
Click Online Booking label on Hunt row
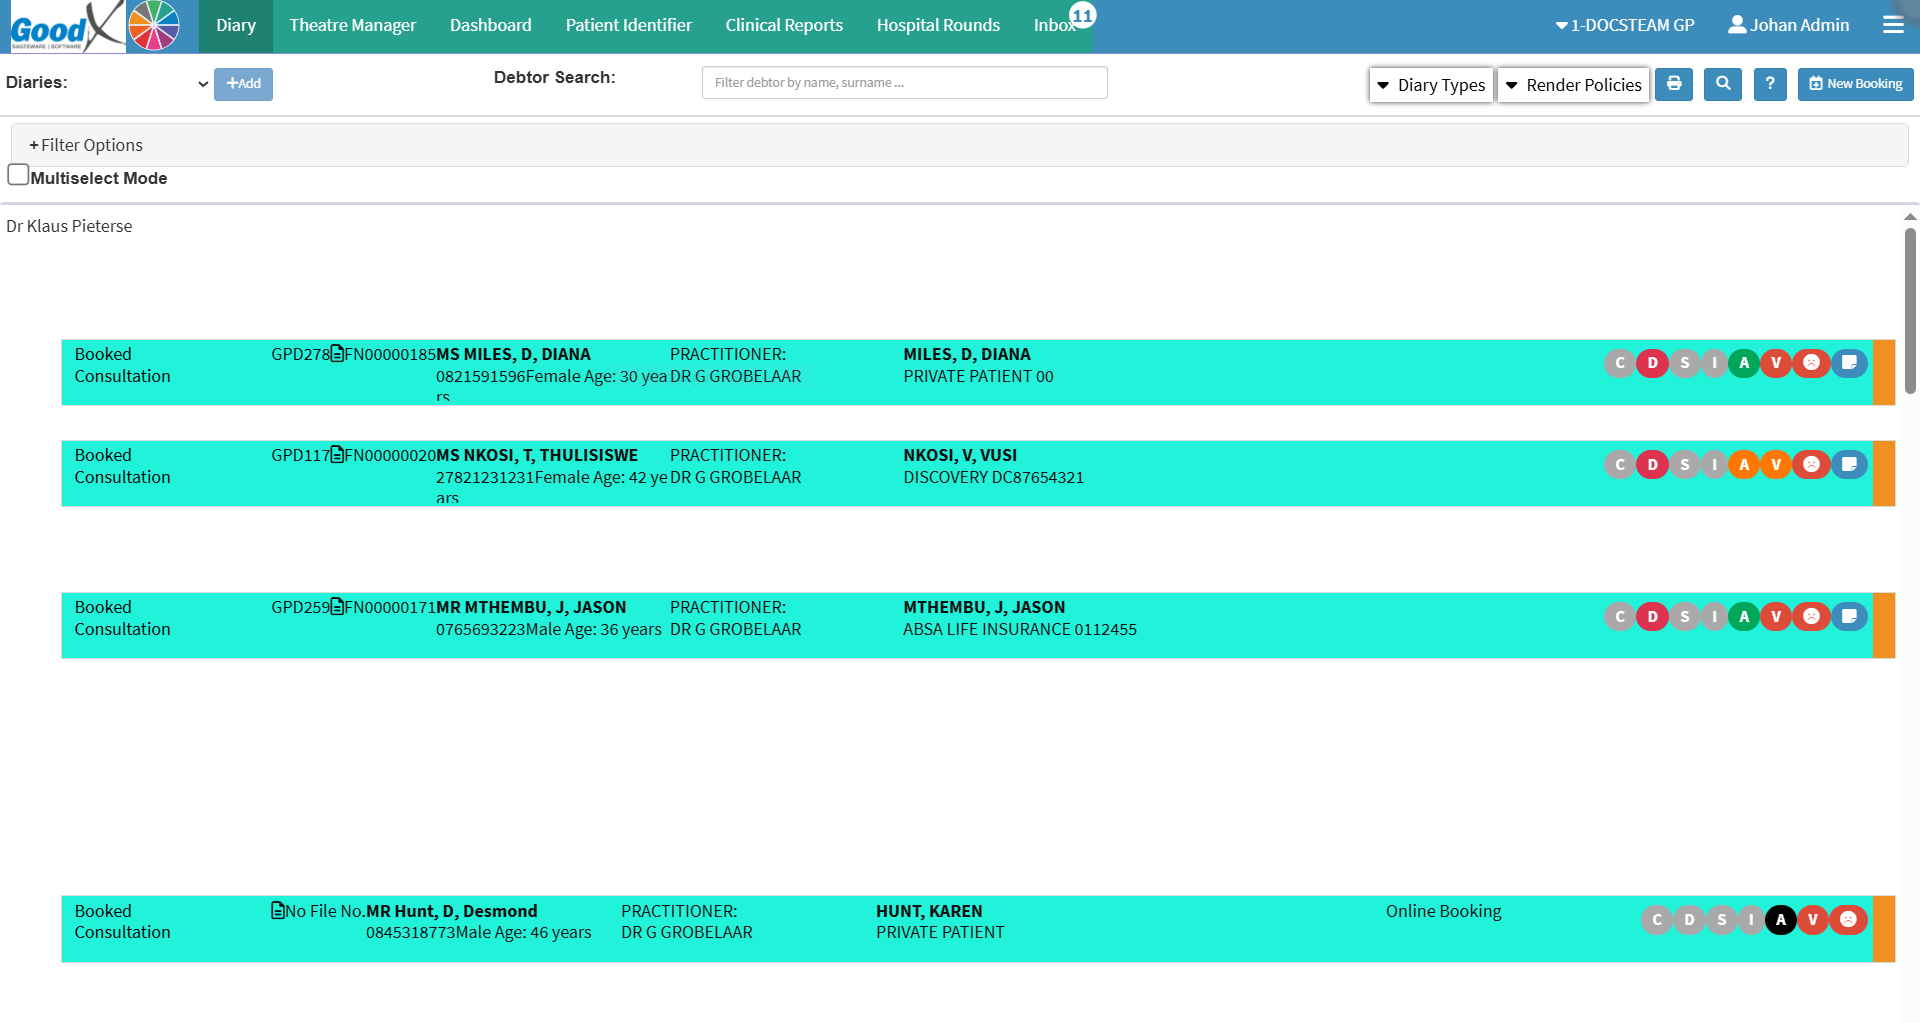click(x=1444, y=911)
